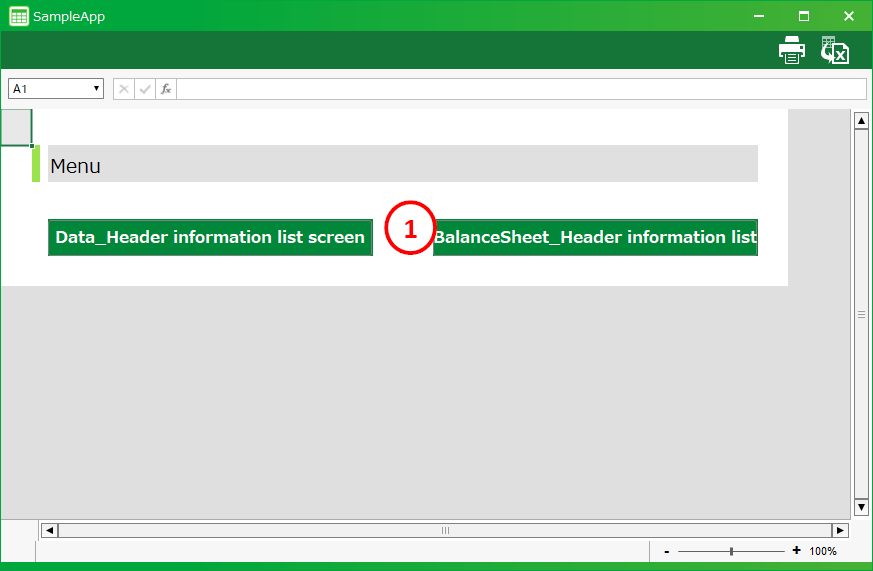Open Data_Header information list screen
The width and height of the screenshot is (873, 571).
(x=210, y=238)
